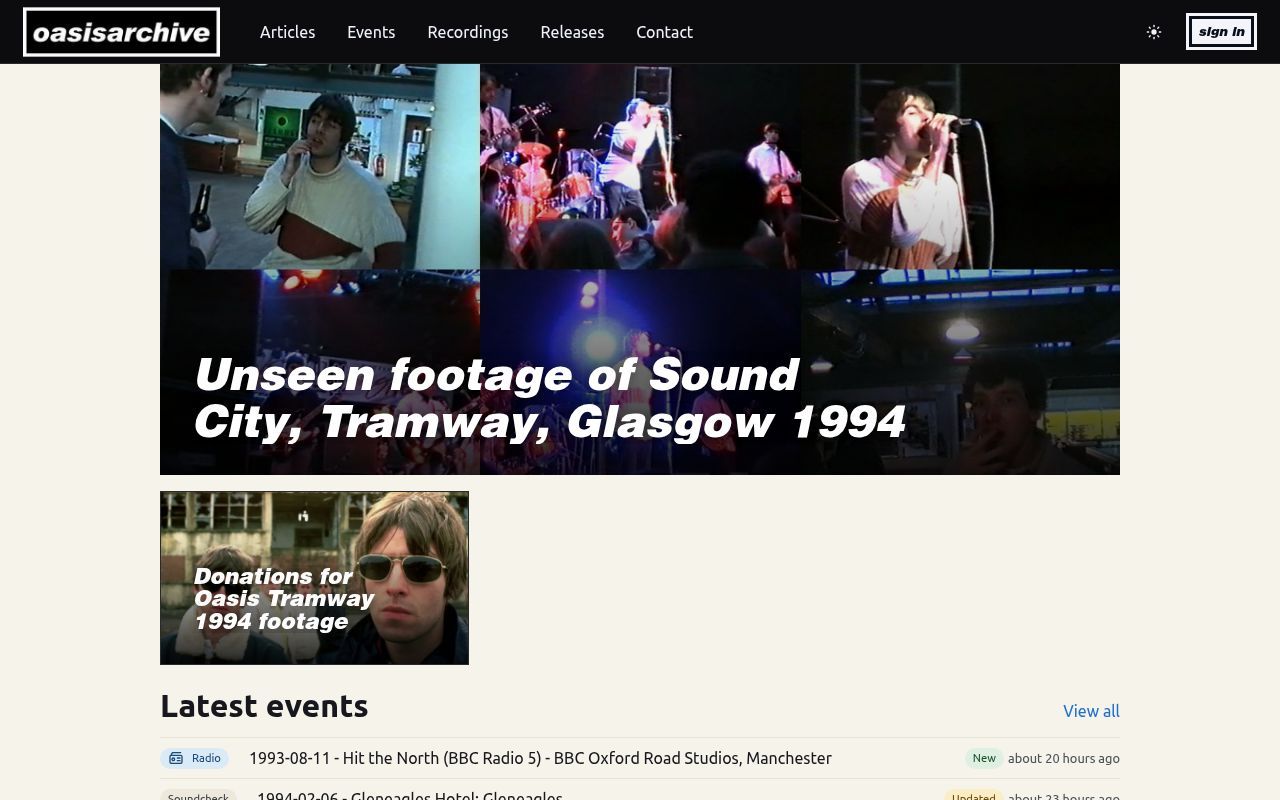Click the sign in button
The image size is (1280, 800).
coord(1221,32)
